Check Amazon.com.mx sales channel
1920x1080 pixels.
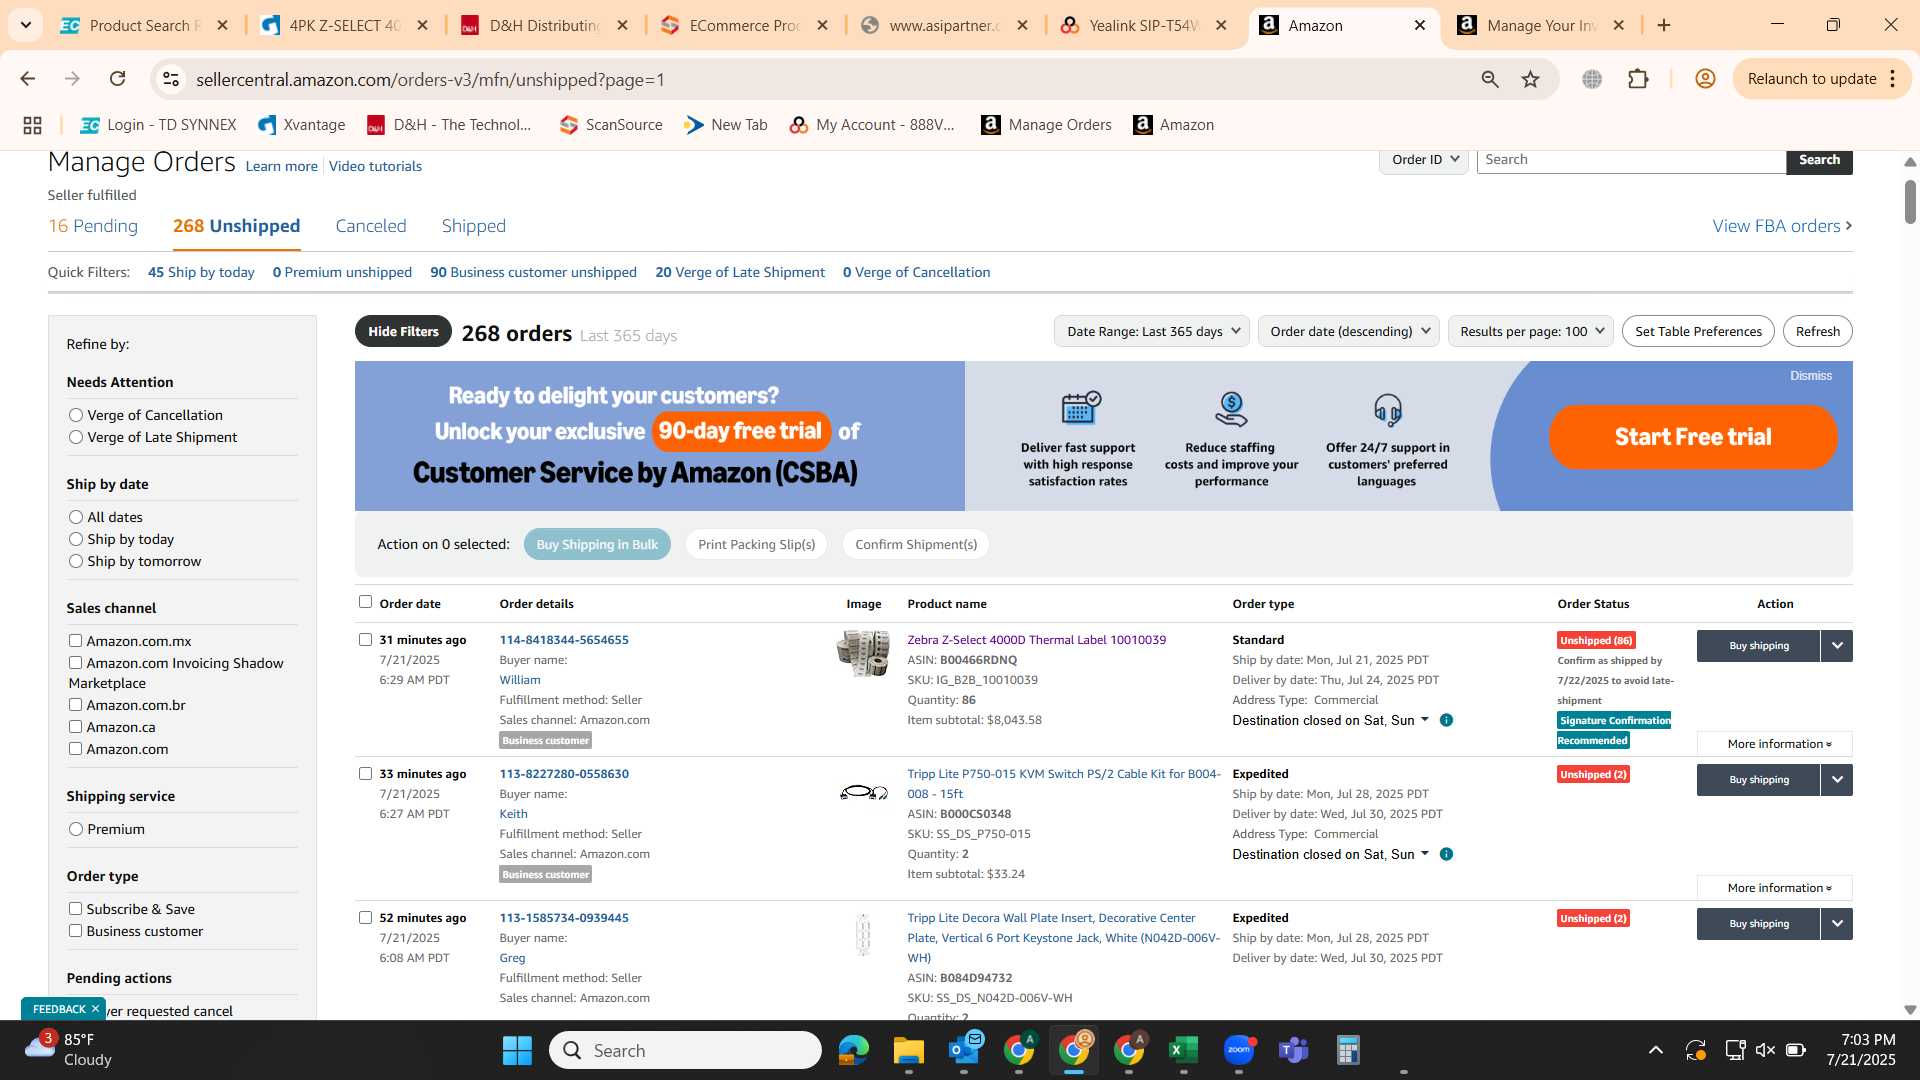point(75,641)
